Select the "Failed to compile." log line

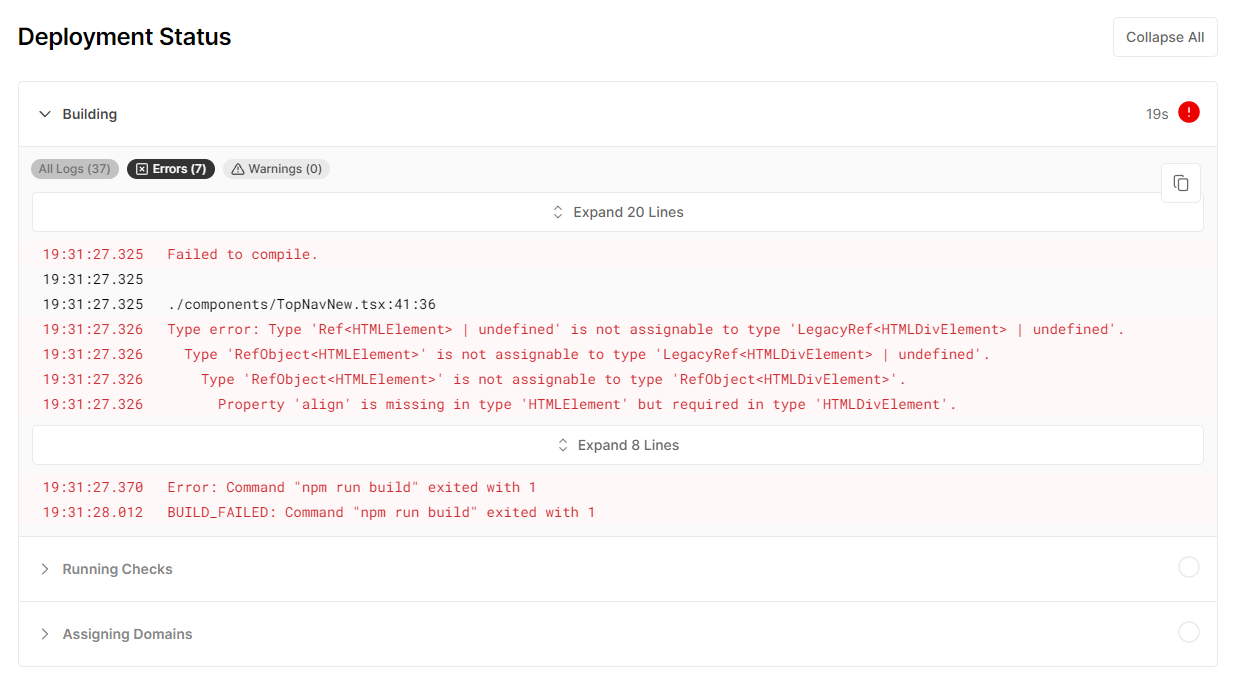click(242, 254)
